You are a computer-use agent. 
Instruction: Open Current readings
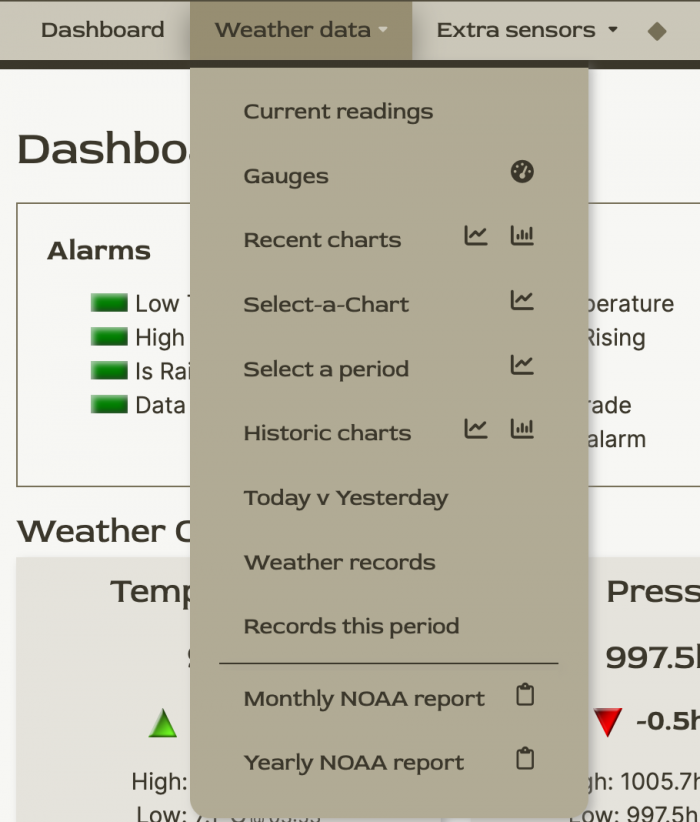pyautogui.click(x=338, y=111)
